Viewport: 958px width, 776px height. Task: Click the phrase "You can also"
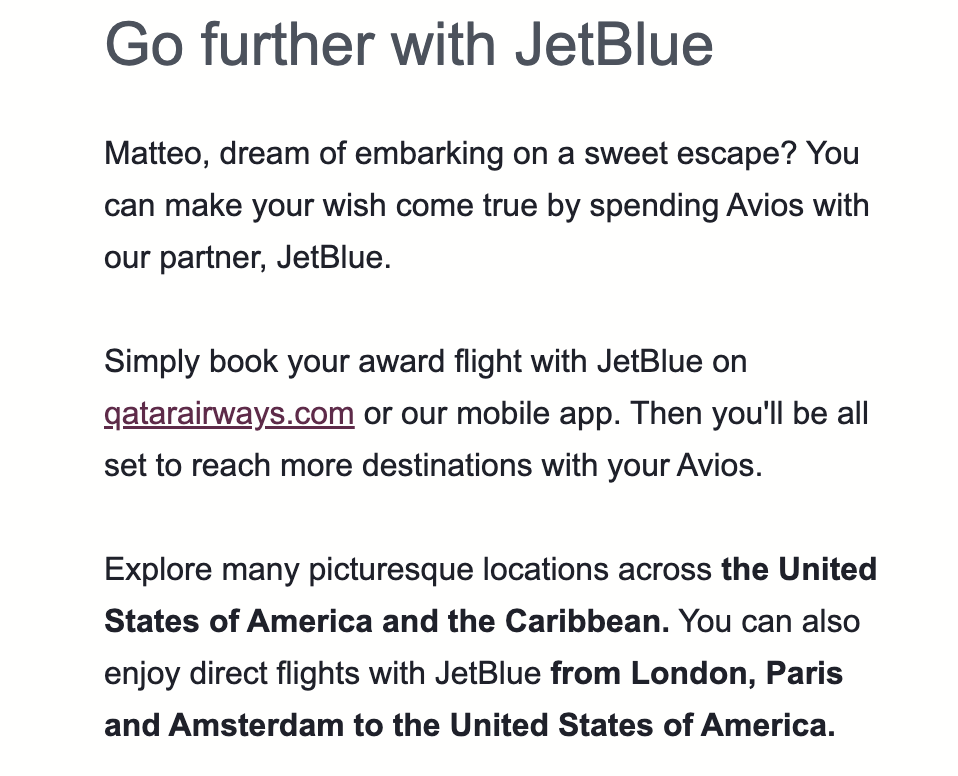pyautogui.click(x=769, y=622)
